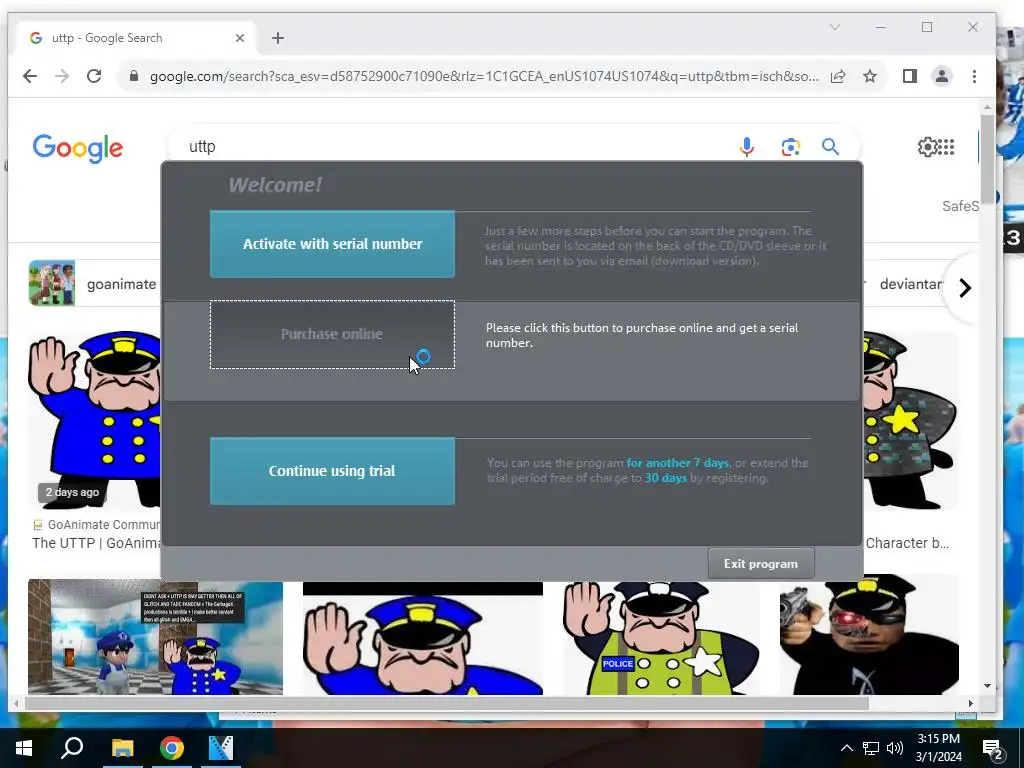Open Chrome profile avatar
1024x768 pixels.
pos(942,76)
